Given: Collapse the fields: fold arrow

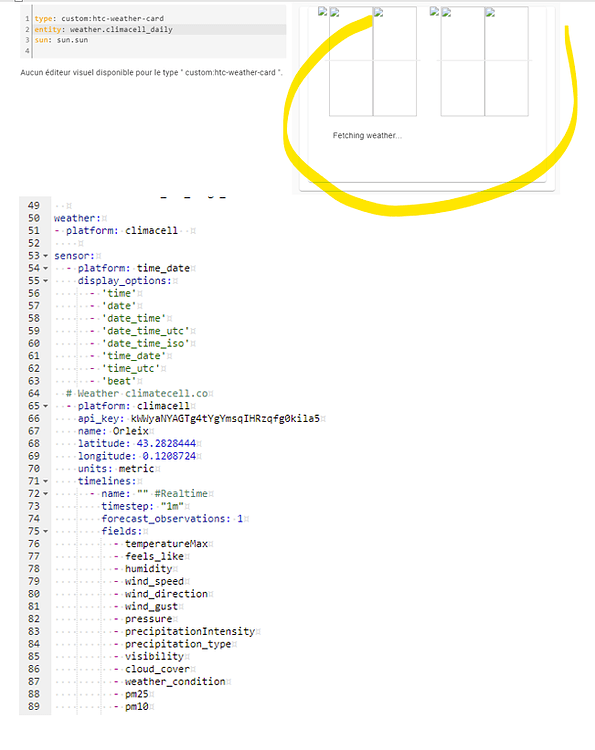Looking at the screenshot, I should [45, 531].
